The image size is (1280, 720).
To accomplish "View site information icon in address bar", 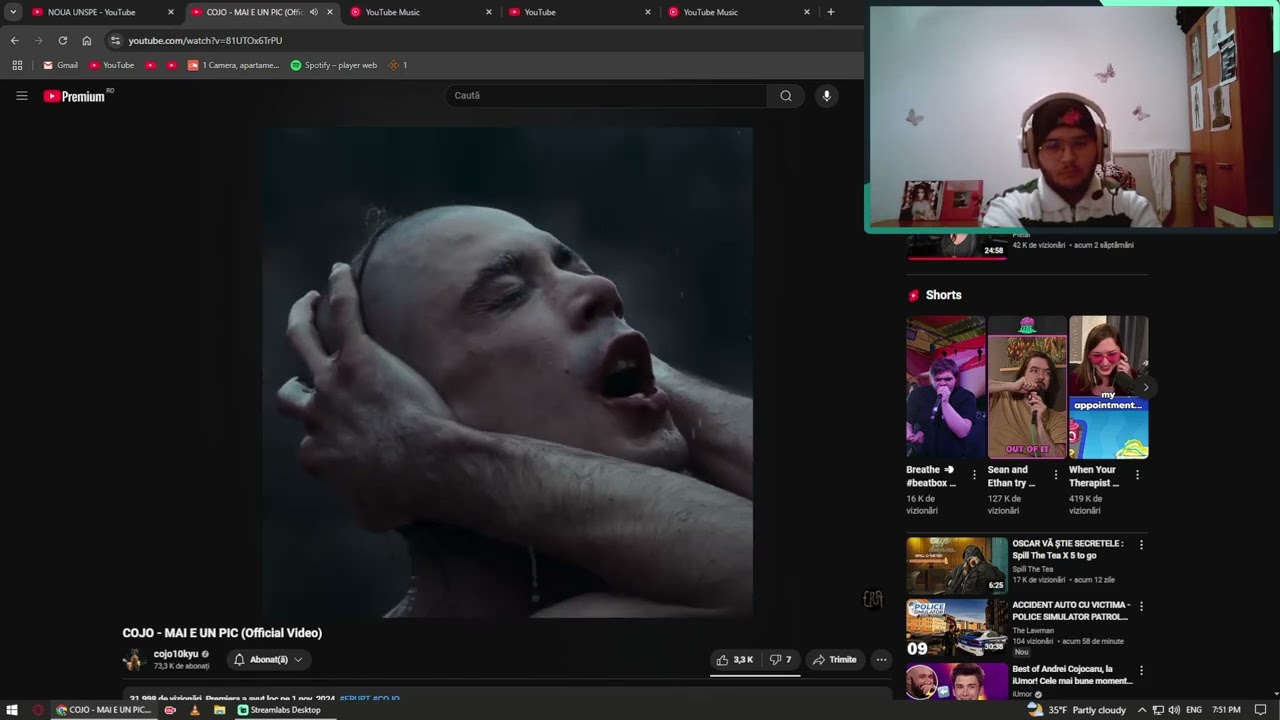I will [x=115, y=40].
